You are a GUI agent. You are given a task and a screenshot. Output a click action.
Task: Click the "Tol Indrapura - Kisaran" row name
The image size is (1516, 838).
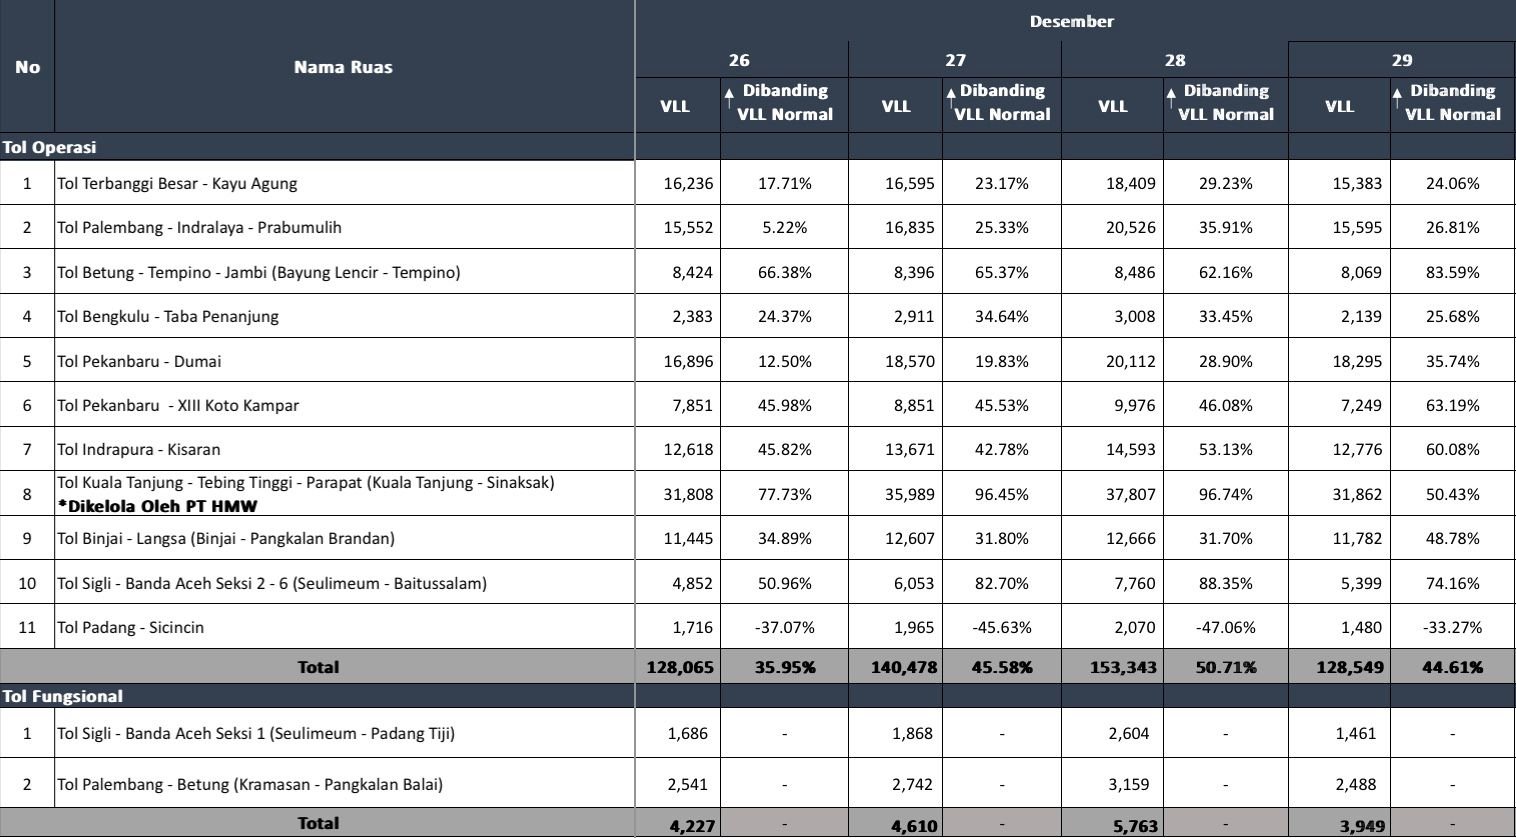[x=138, y=449]
